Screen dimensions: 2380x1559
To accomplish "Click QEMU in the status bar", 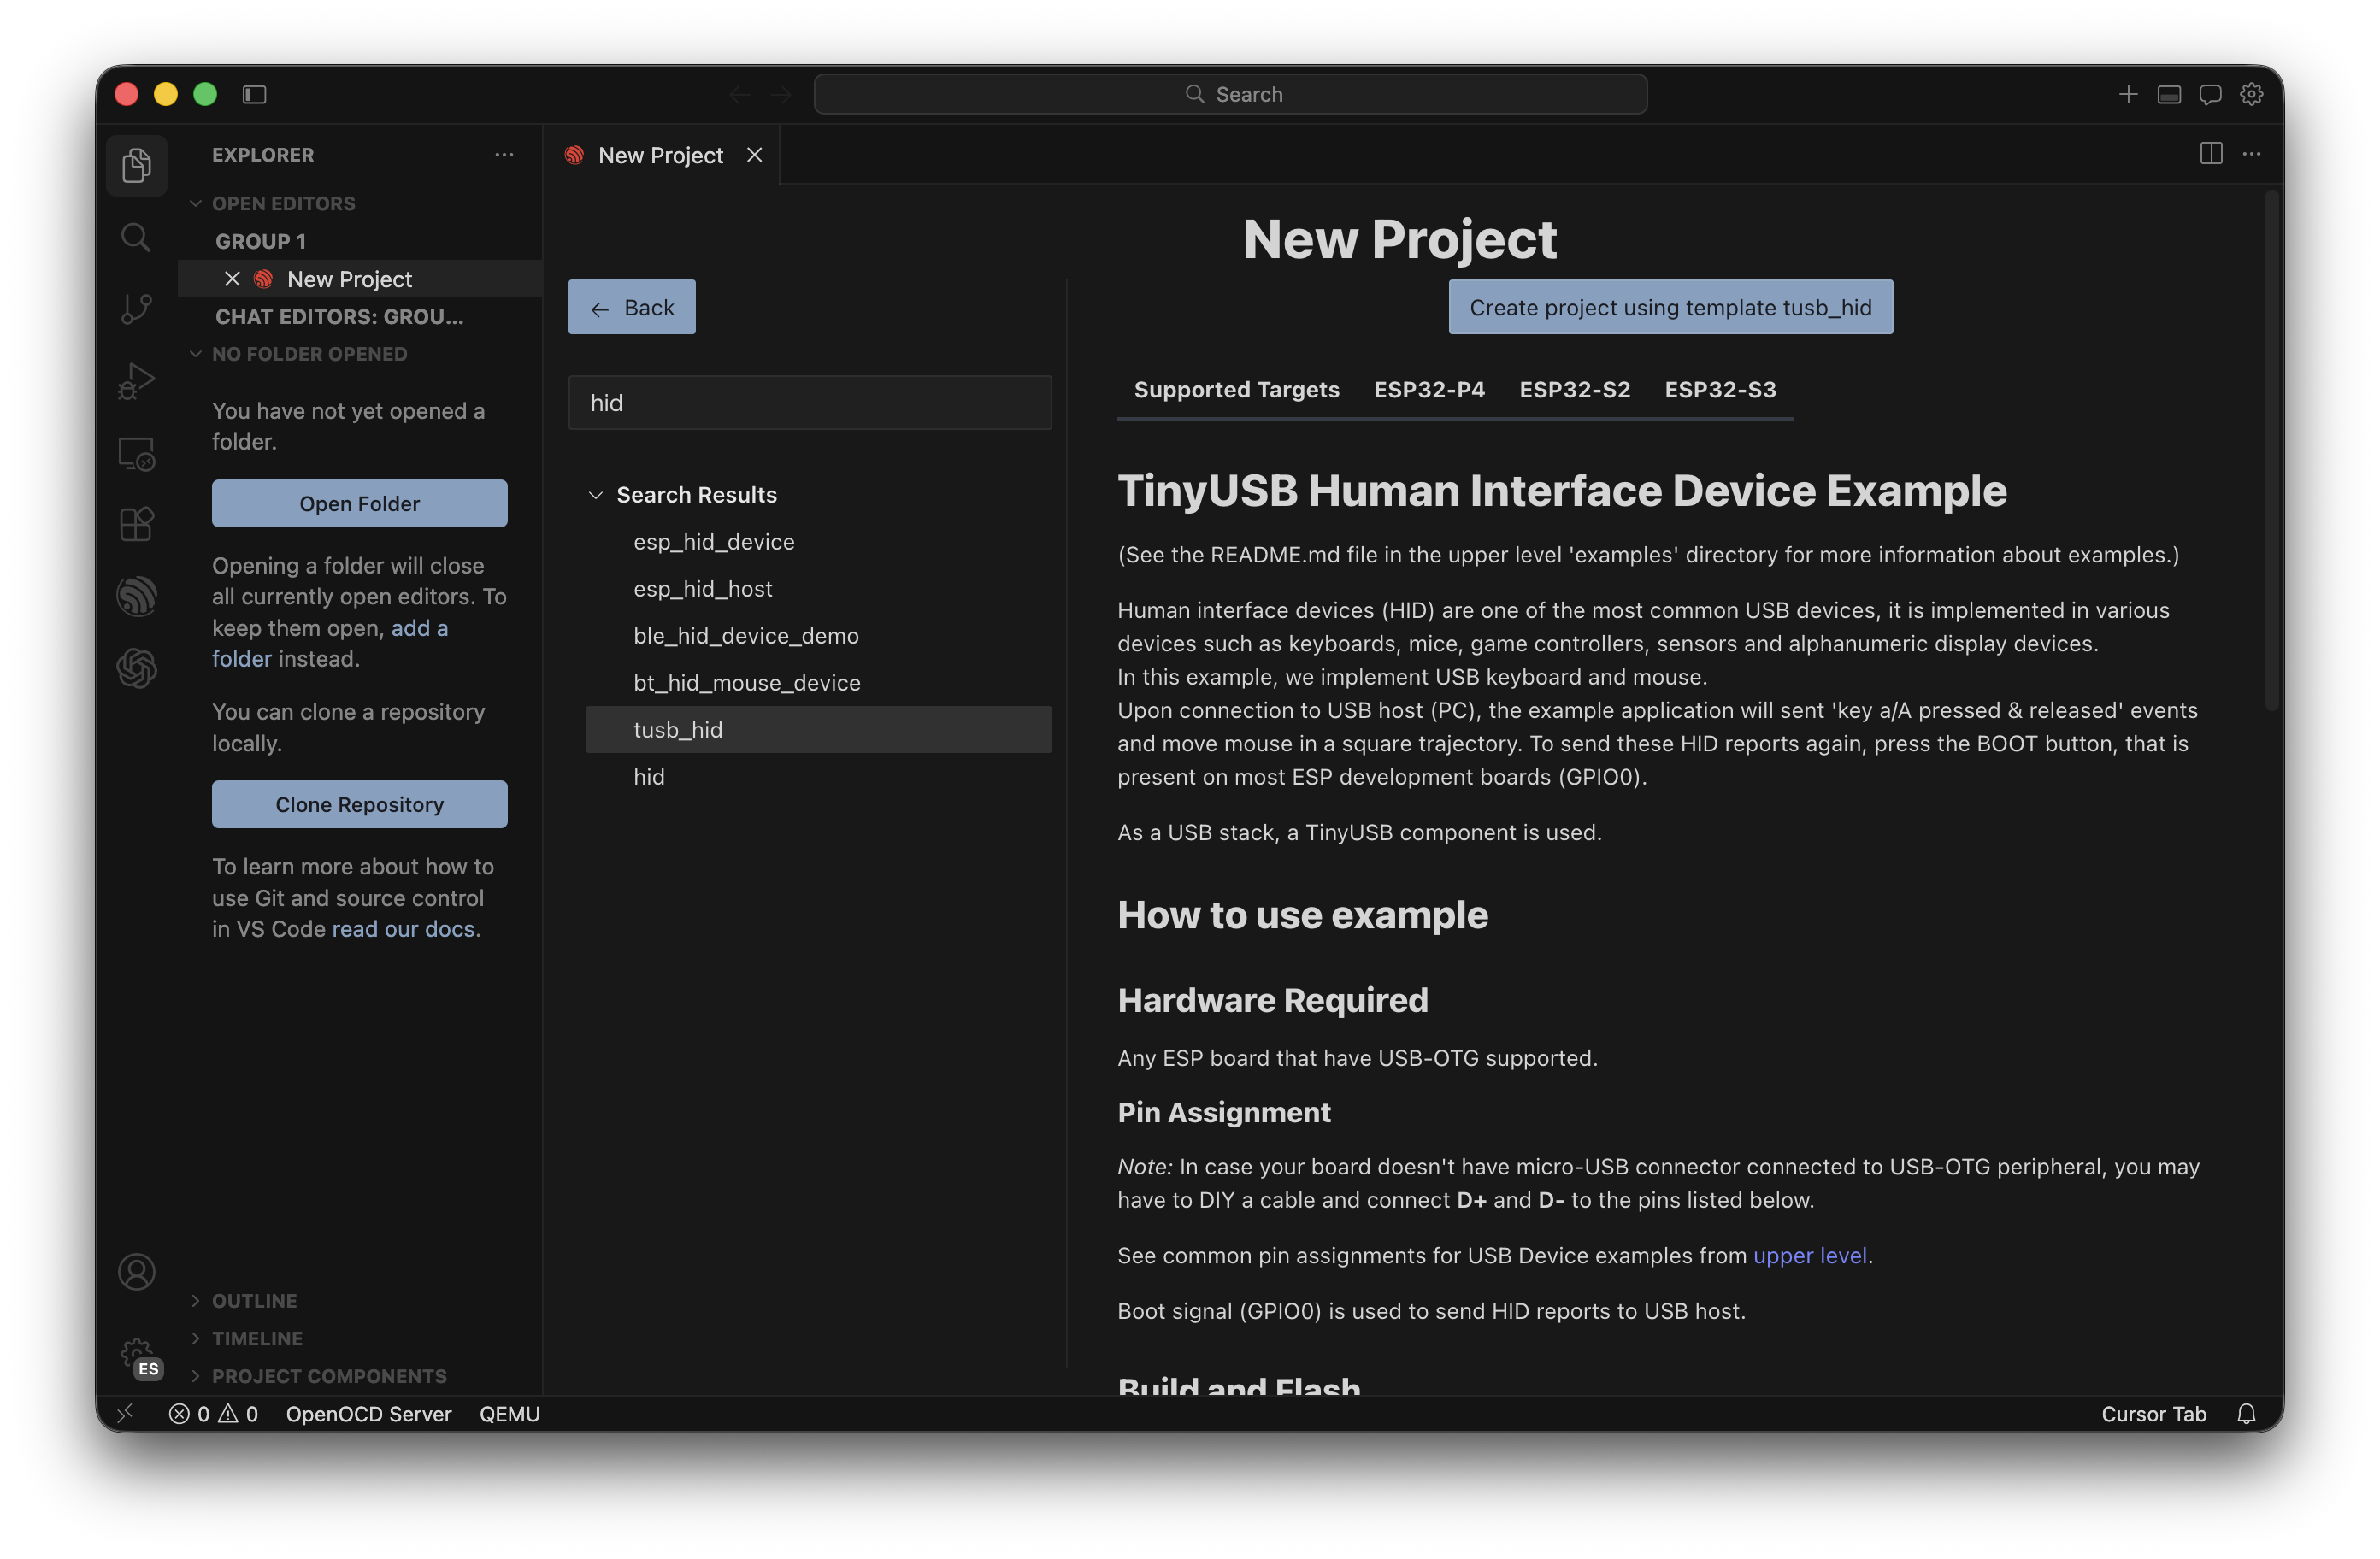I will click(509, 1413).
